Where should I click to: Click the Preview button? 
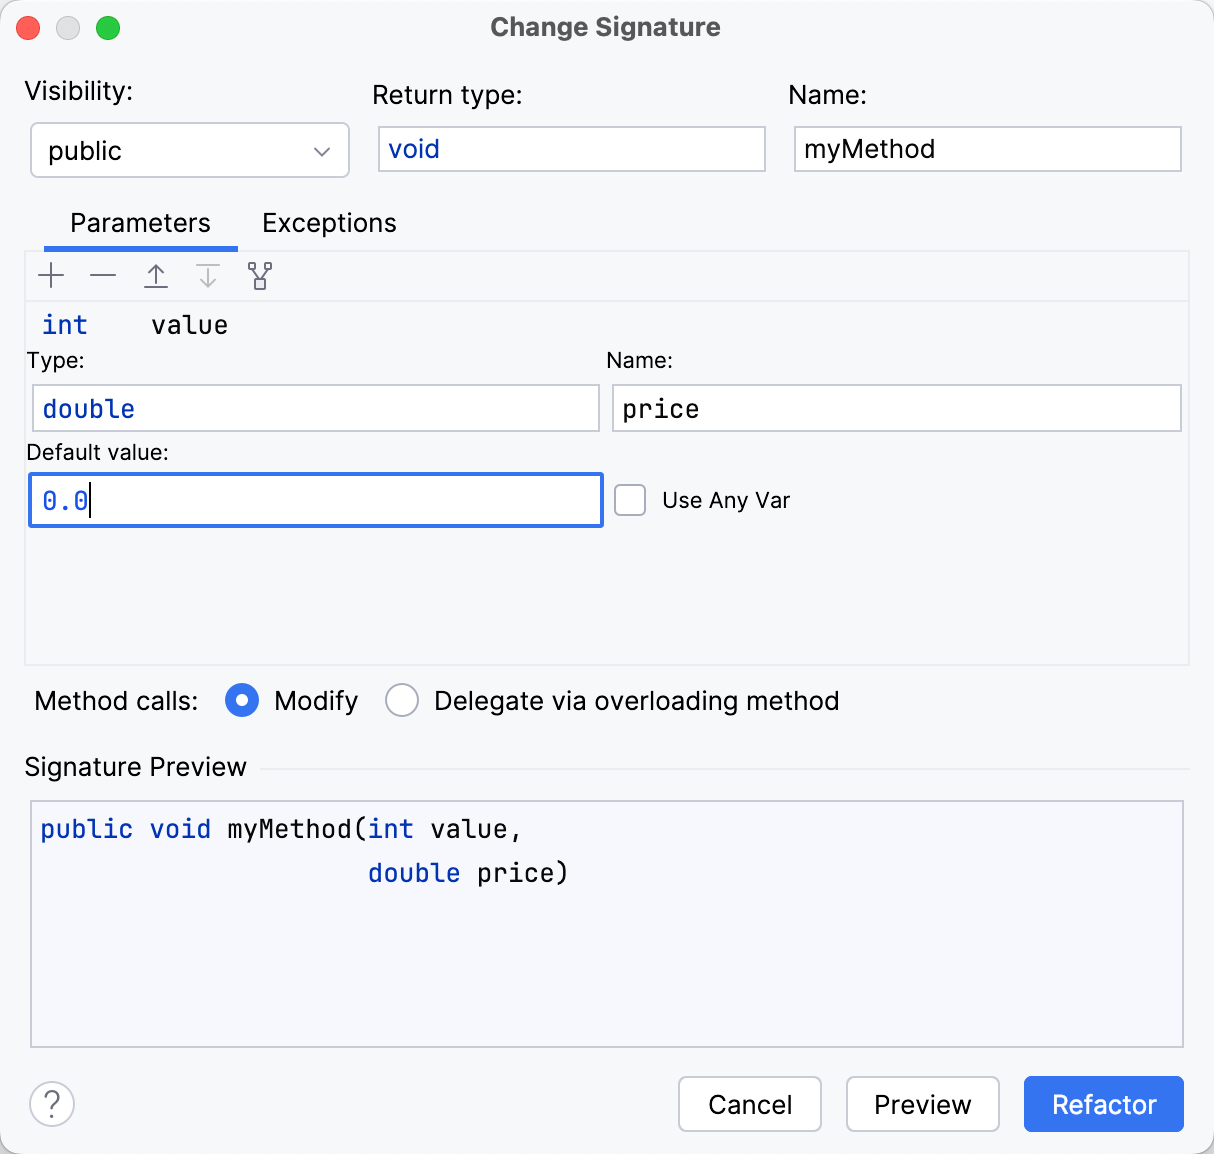click(x=922, y=1104)
